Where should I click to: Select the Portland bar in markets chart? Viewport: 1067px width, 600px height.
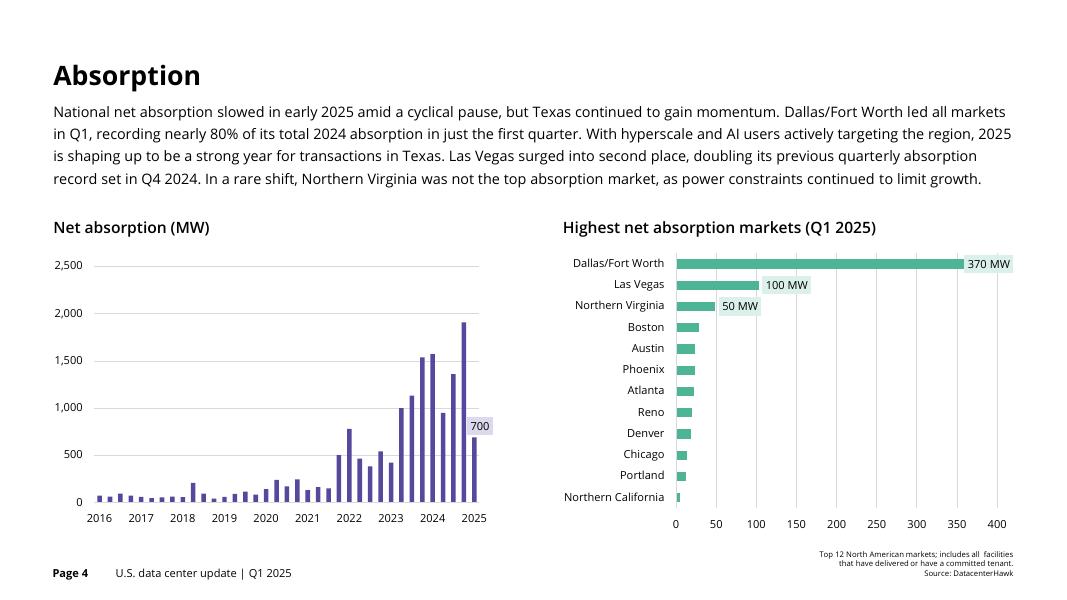pos(681,476)
